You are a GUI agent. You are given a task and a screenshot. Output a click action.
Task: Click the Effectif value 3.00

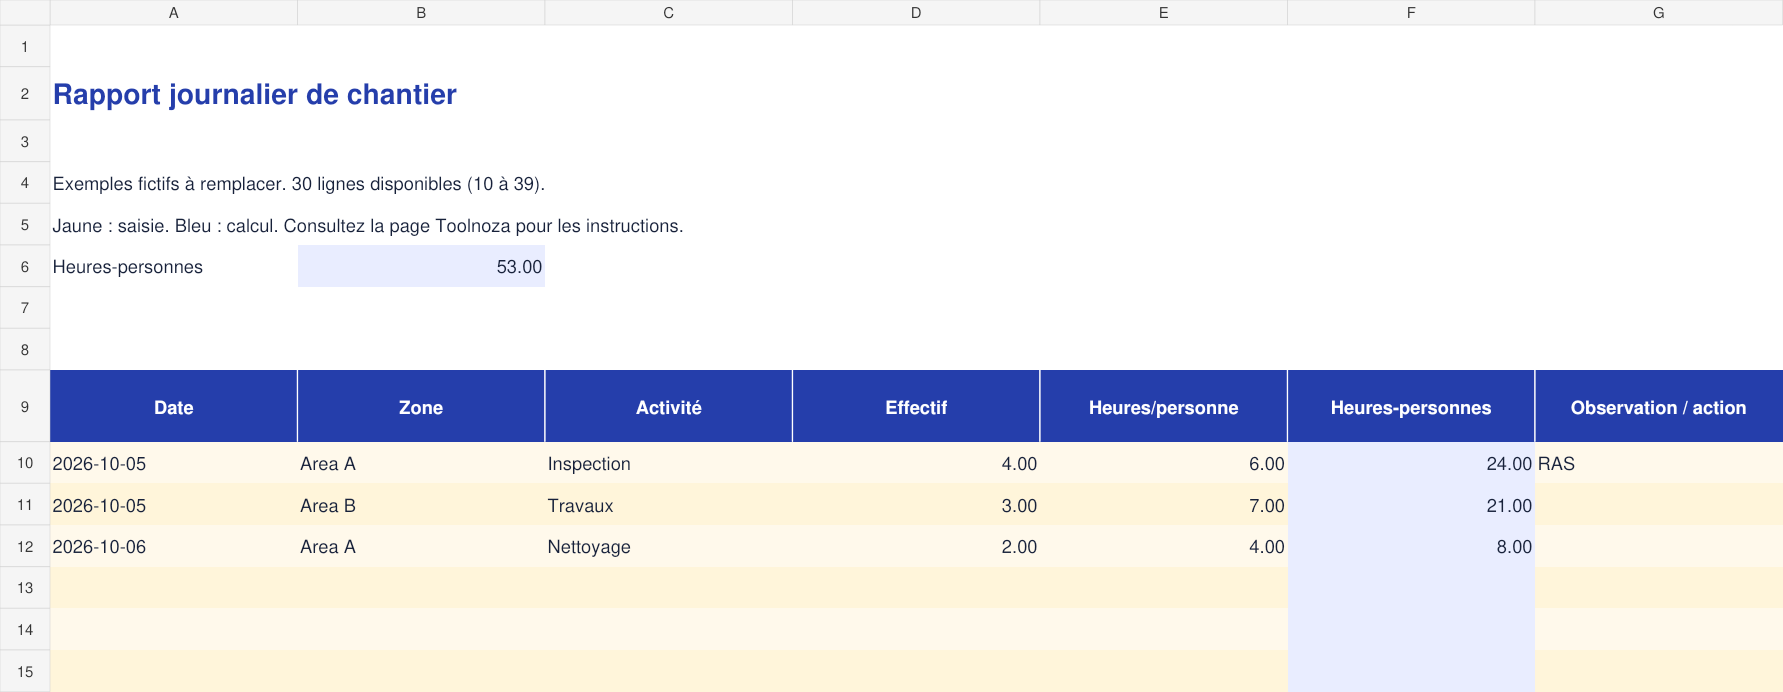tap(916, 506)
